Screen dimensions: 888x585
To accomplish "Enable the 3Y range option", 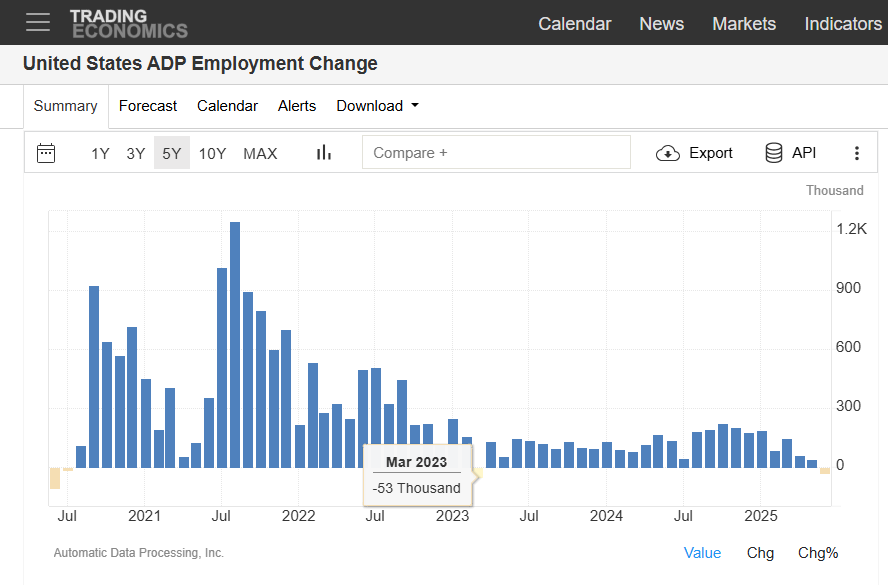I will (136, 153).
